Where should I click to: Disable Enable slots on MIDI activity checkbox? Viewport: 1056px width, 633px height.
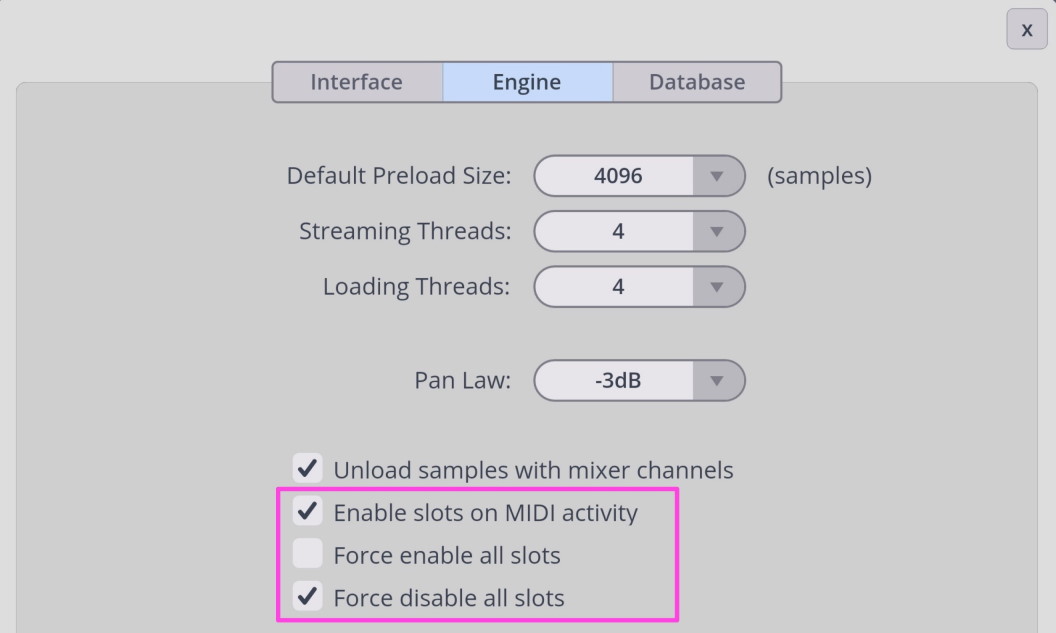click(308, 511)
